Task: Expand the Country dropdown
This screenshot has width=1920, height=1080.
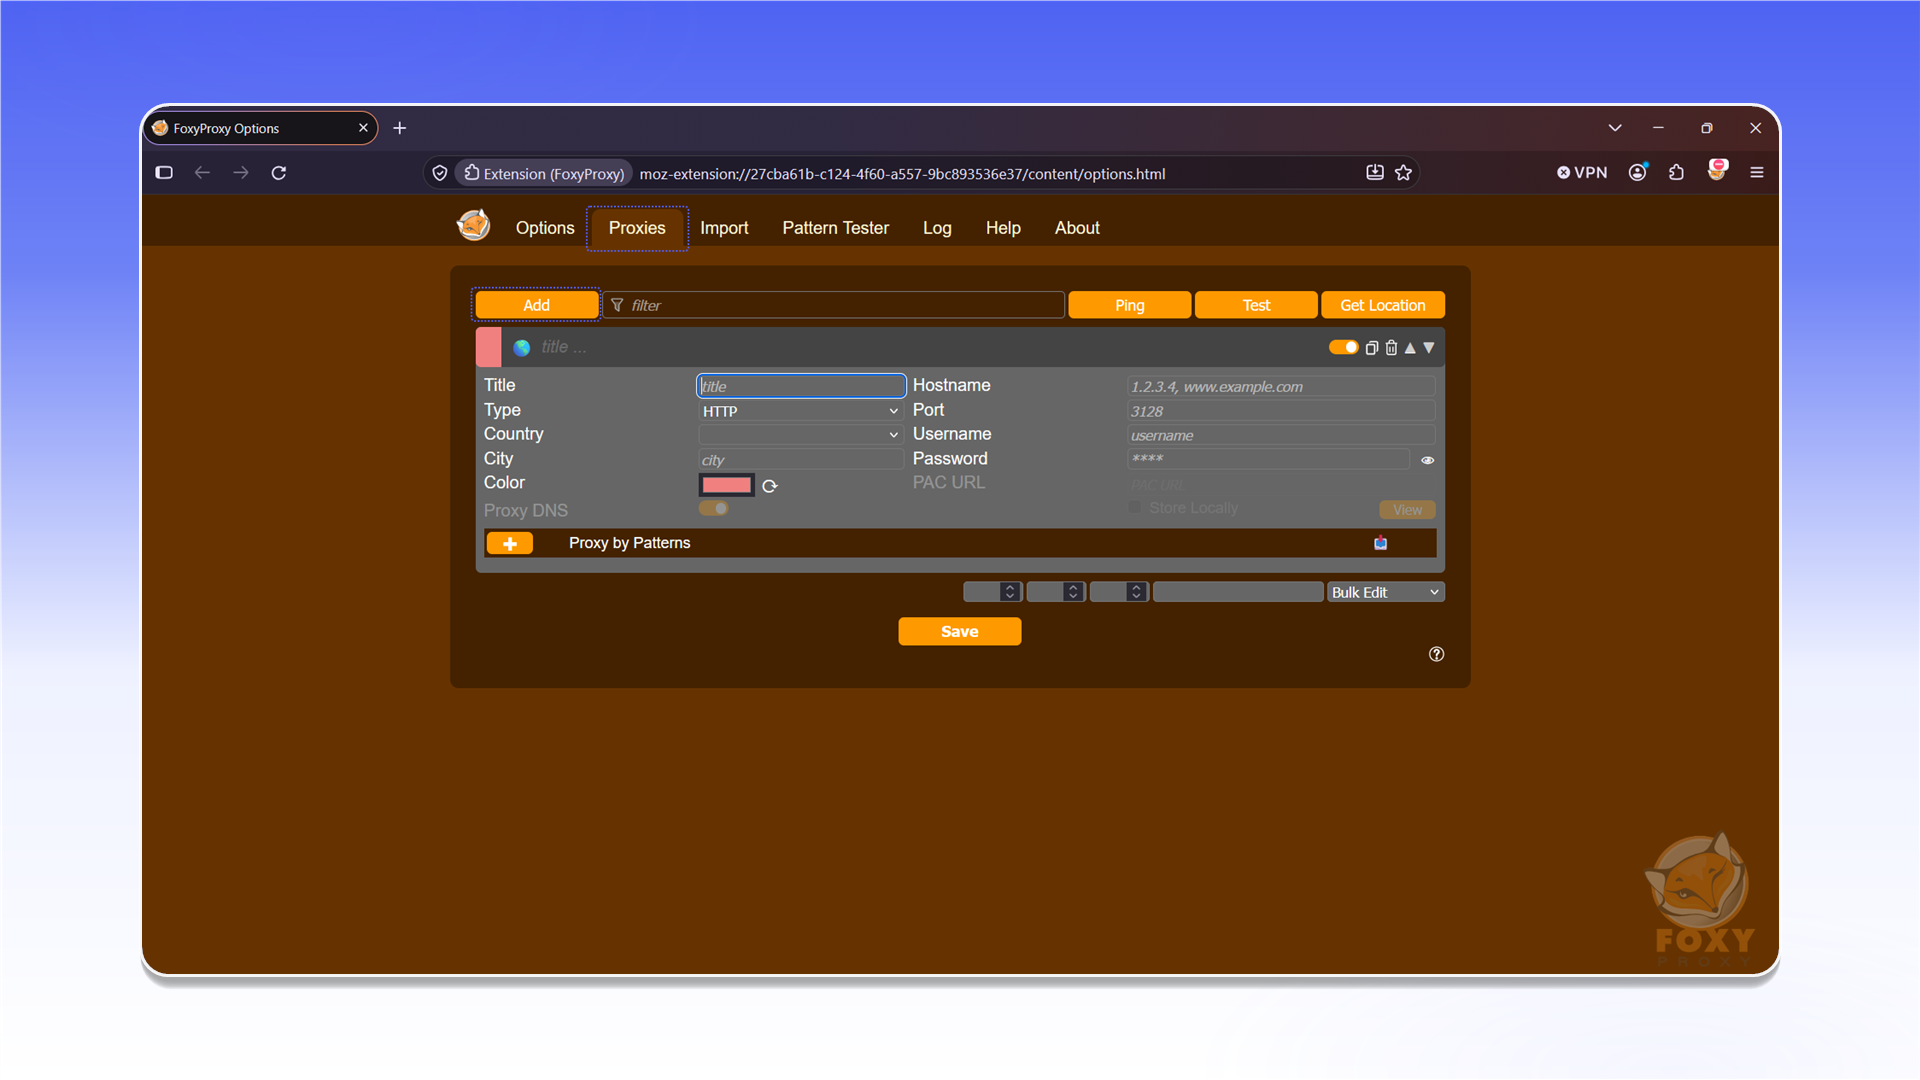Action: coord(800,435)
